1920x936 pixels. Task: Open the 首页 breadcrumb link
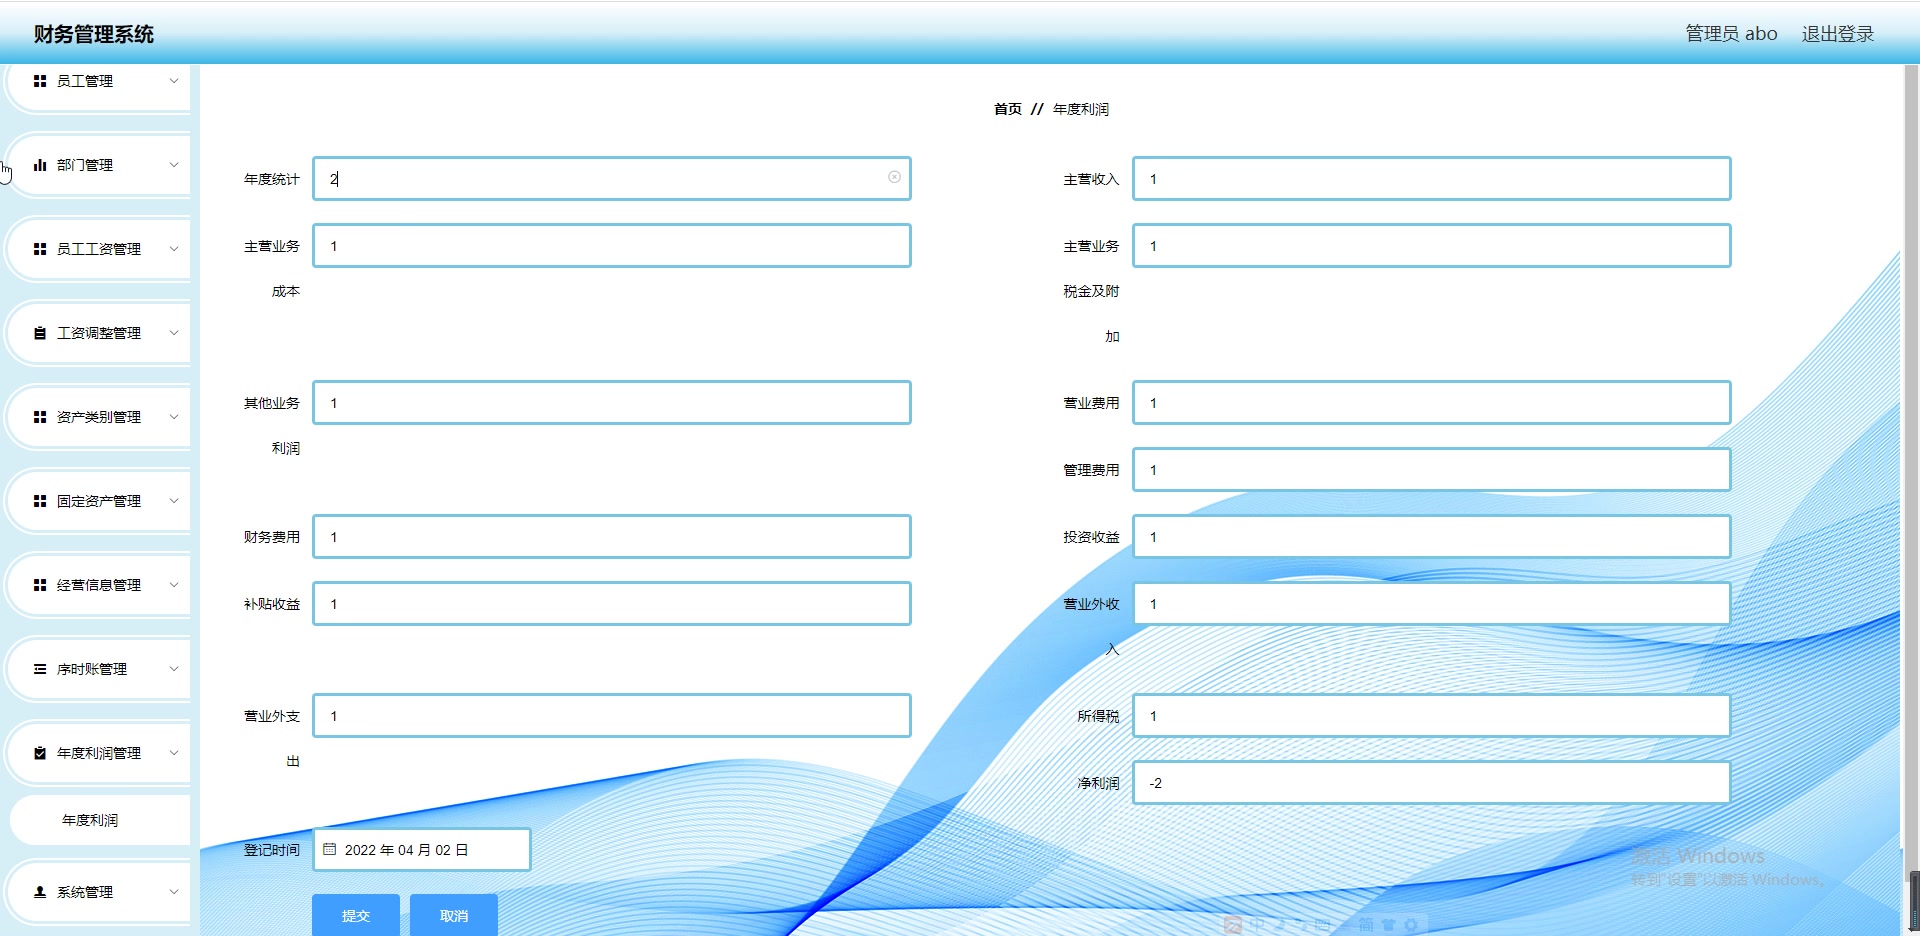pos(1006,109)
